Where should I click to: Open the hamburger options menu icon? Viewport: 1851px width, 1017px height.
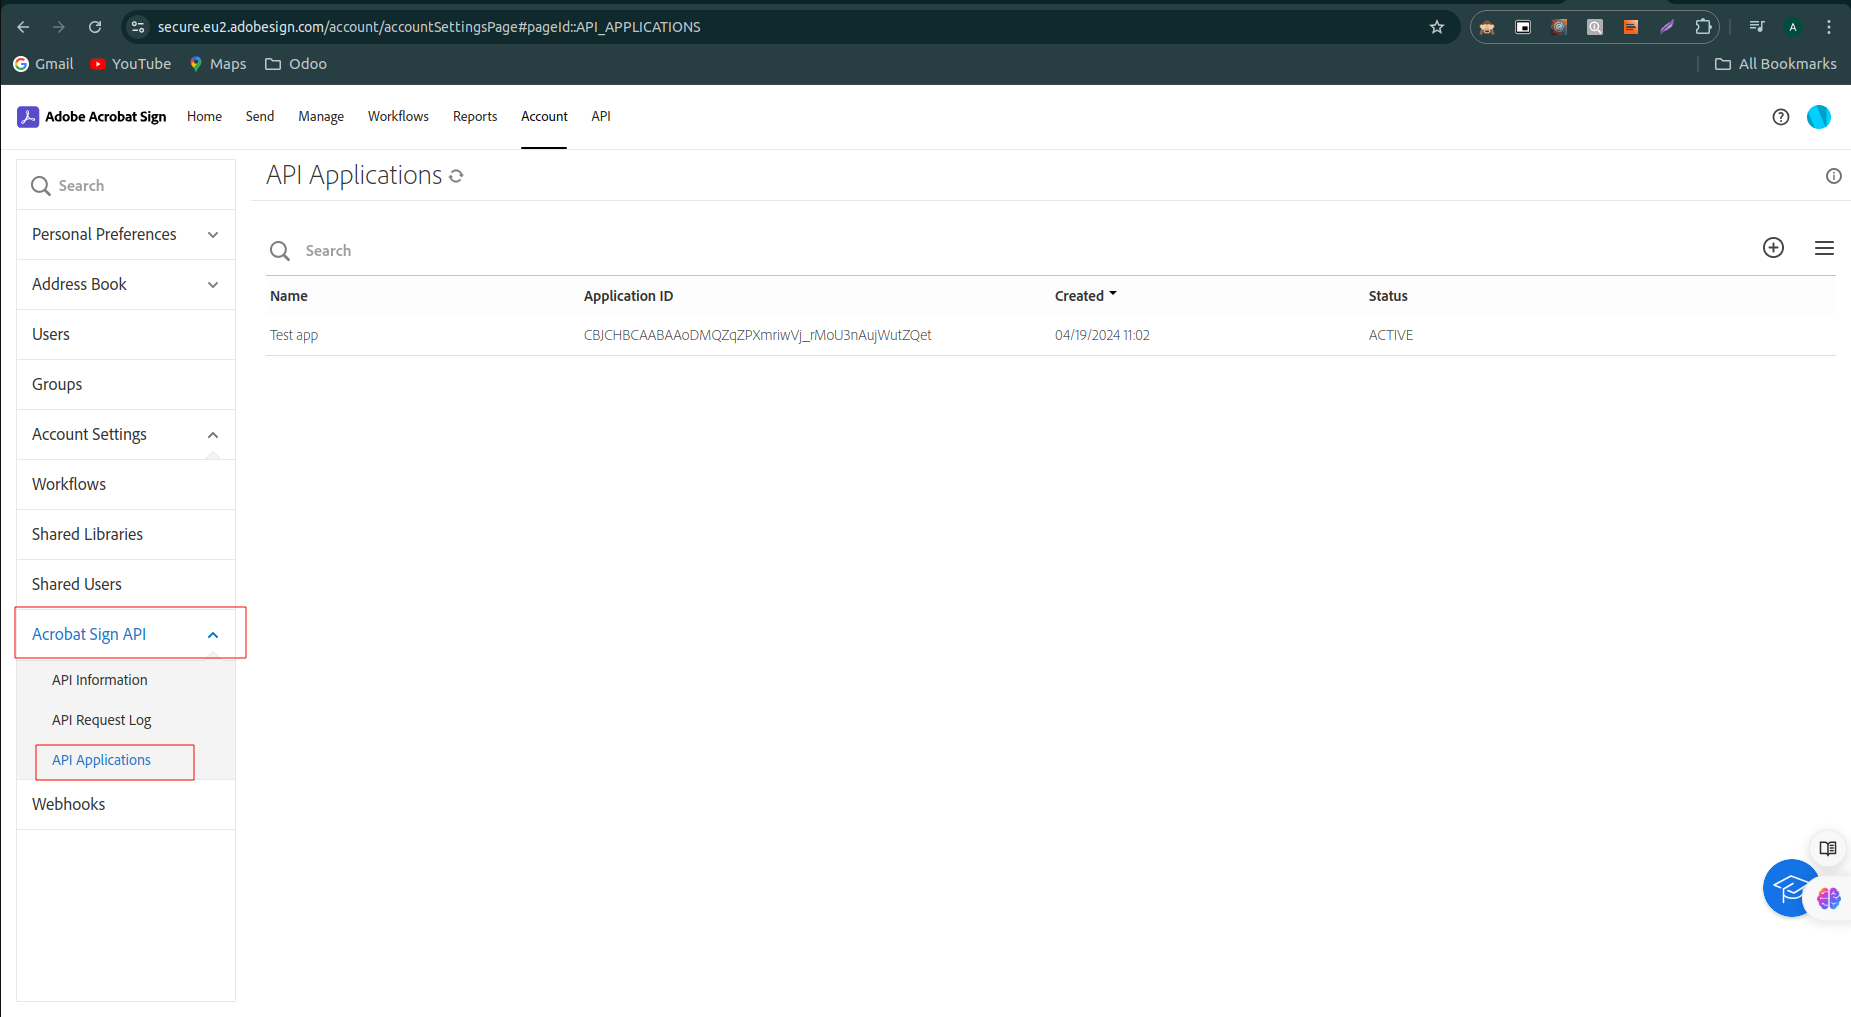tap(1824, 248)
